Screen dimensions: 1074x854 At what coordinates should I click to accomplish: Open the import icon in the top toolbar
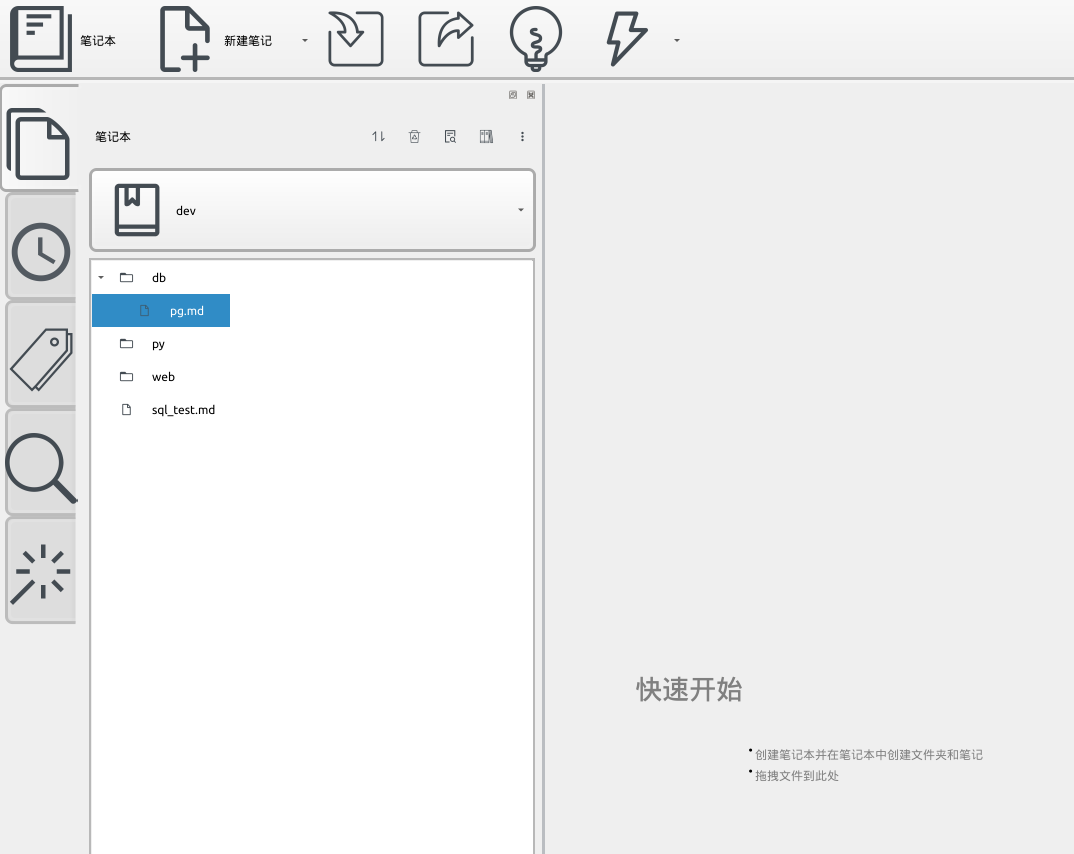(356, 38)
